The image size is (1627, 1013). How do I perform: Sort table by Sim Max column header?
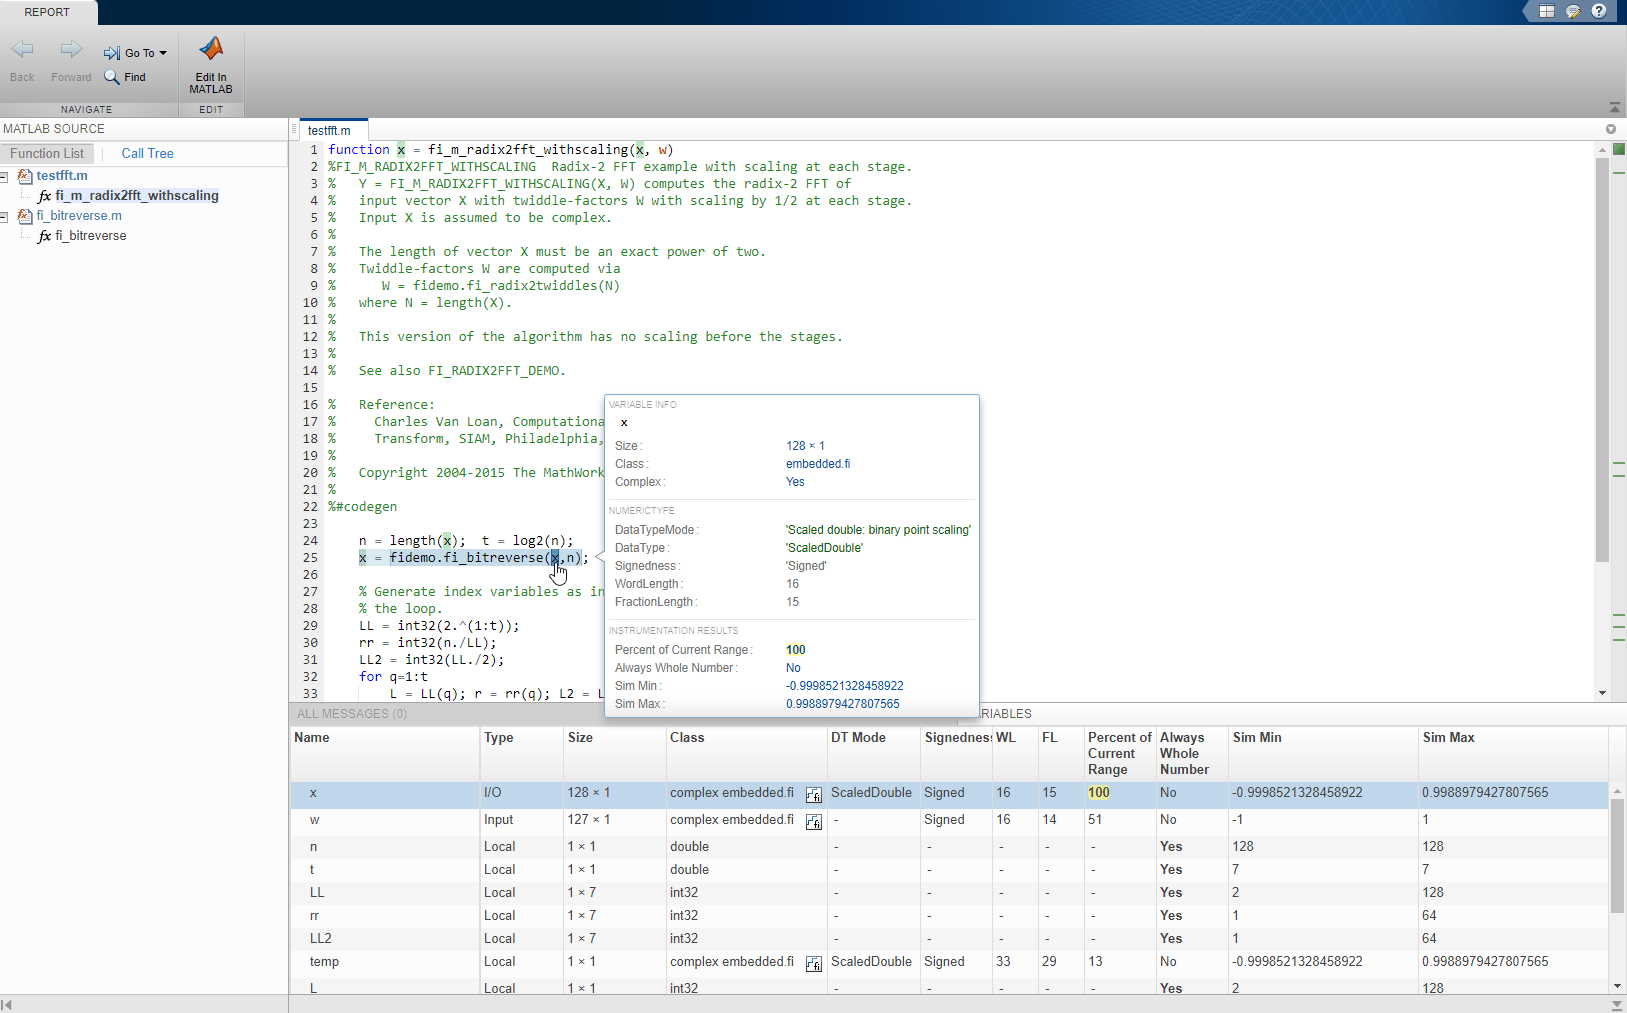1448,737
